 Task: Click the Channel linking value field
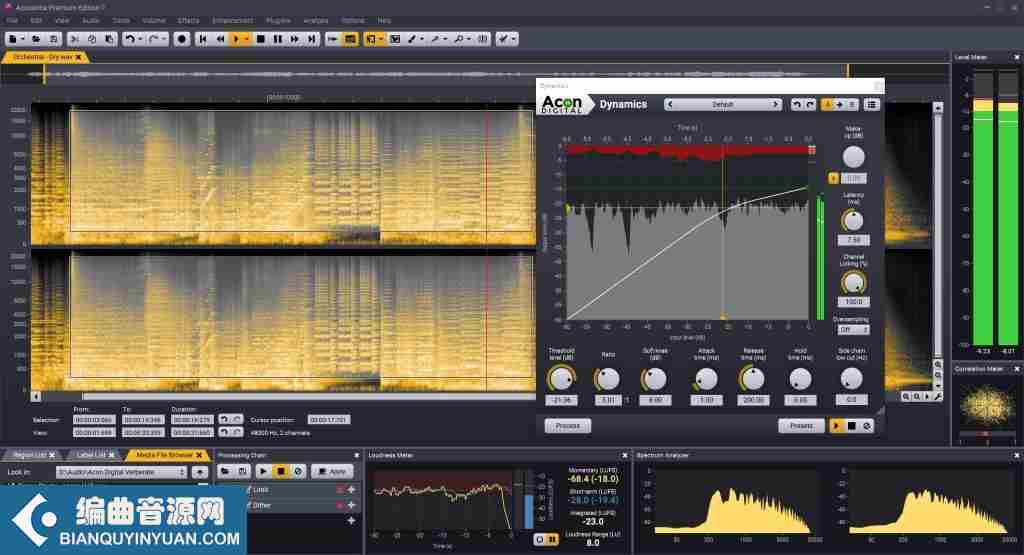(853, 302)
